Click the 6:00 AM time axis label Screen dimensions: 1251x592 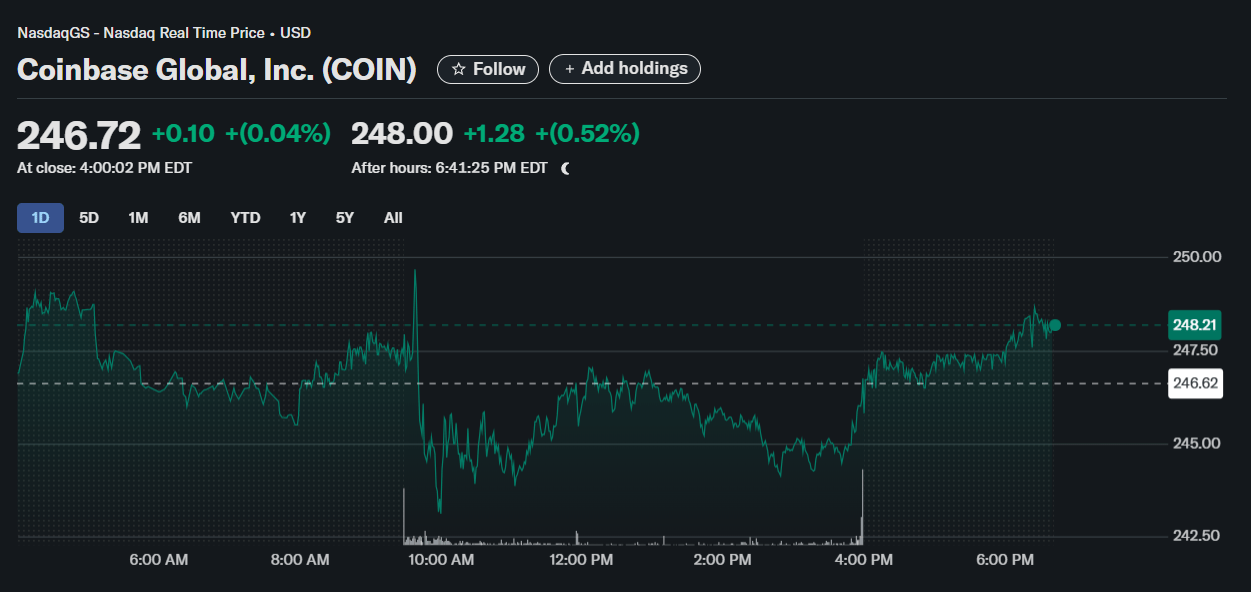(x=159, y=560)
